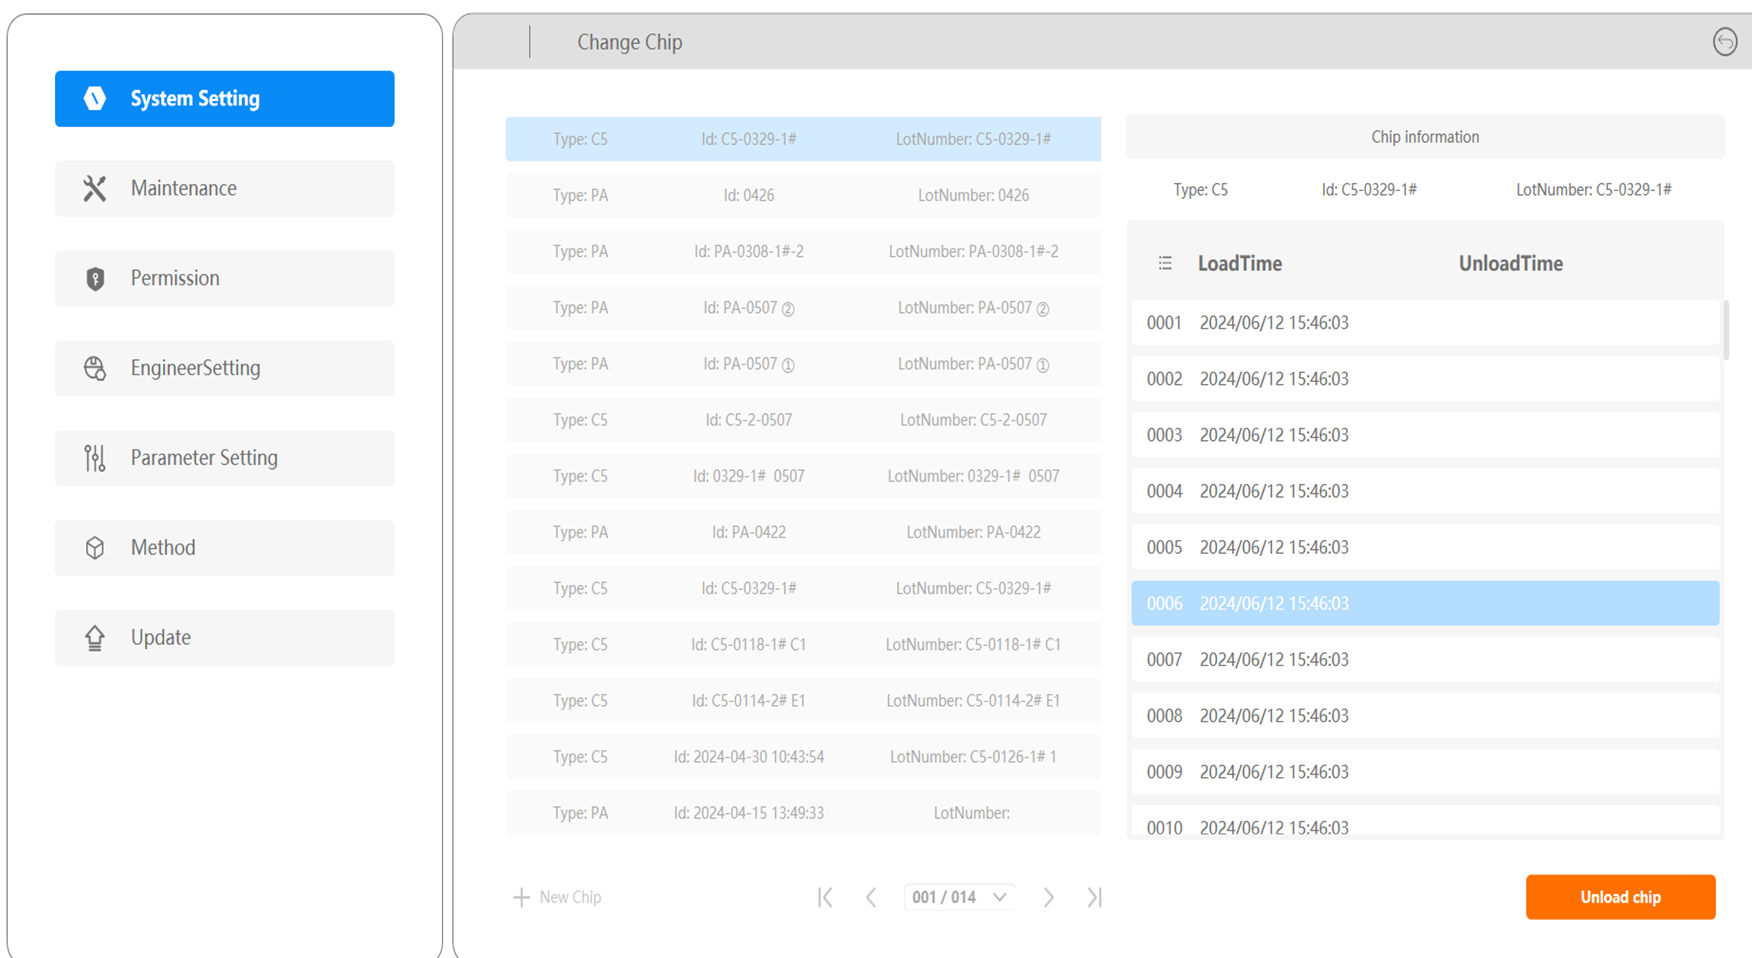Screen dimensions: 1752x958
Task: Click the Method cube icon
Action: pyautogui.click(x=95, y=548)
